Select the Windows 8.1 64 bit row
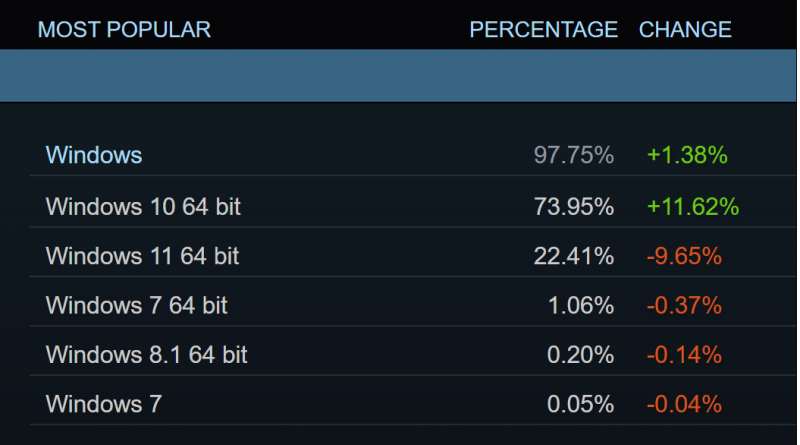 (146, 355)
